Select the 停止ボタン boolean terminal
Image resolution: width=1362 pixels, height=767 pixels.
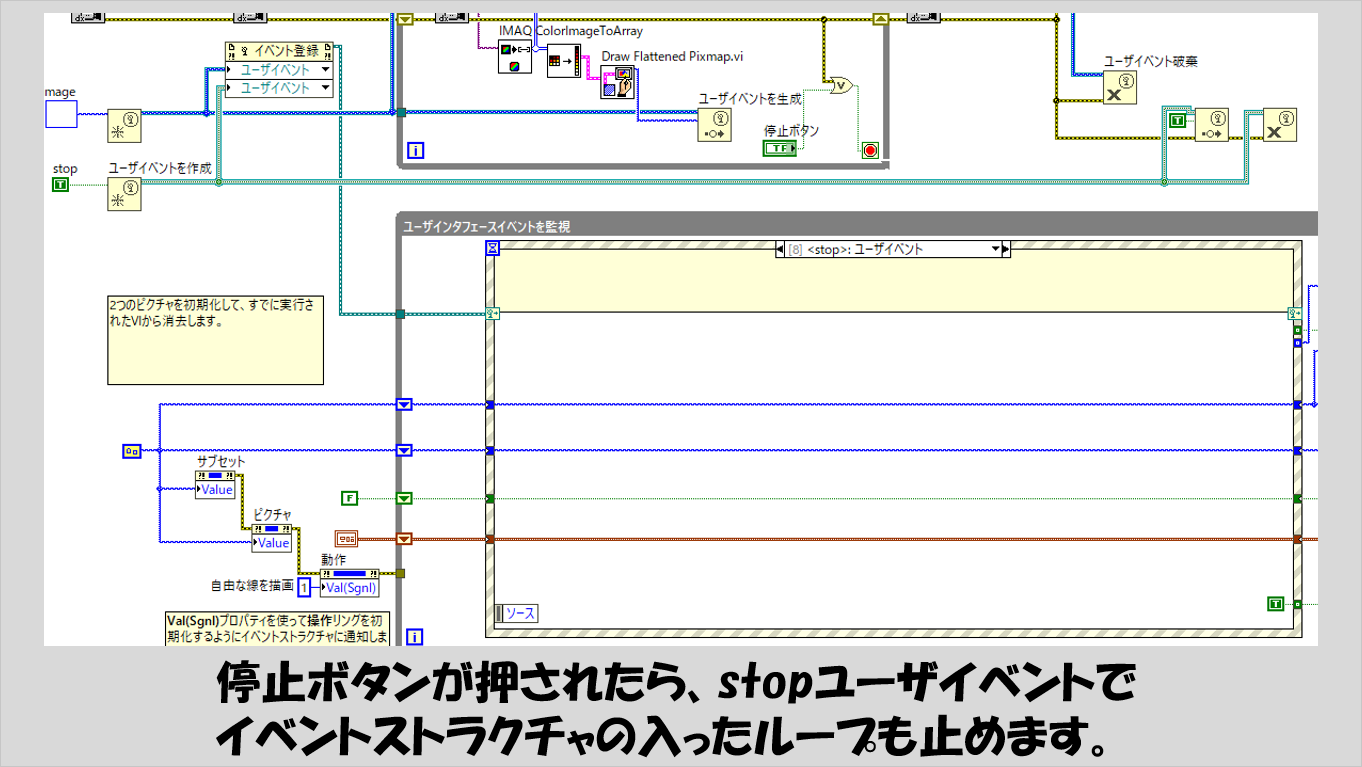780,149
